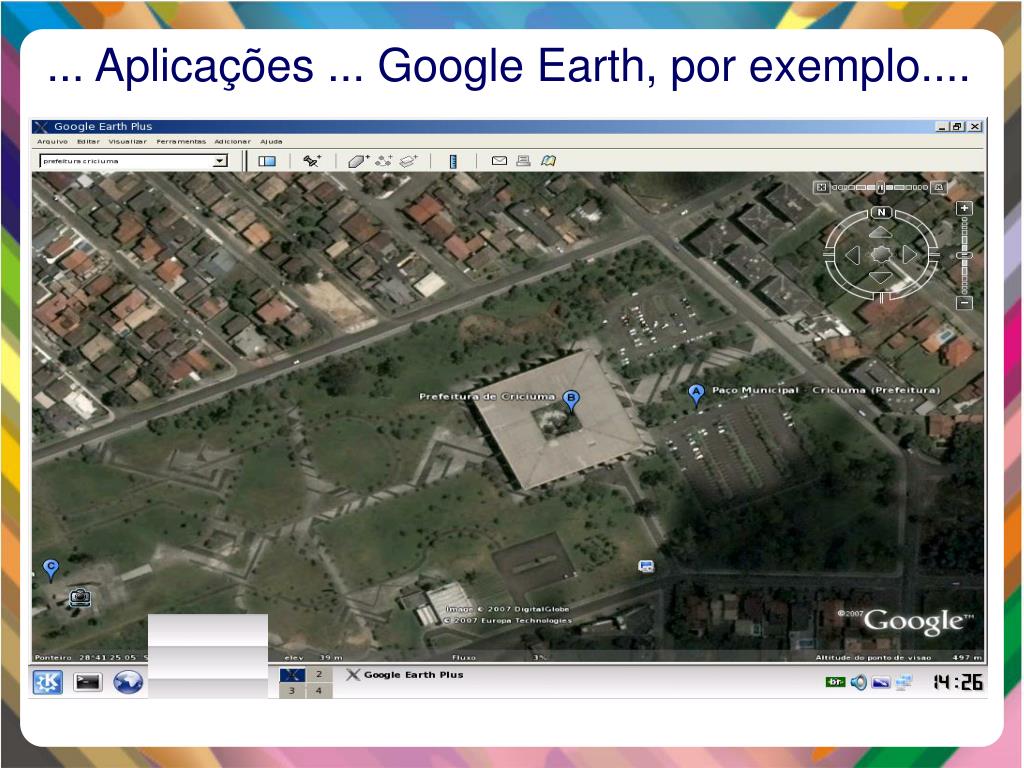Click the camera photo icon on the map
Image resolution: width=1024 pixels, height=768 pixels.
(80, 597)
